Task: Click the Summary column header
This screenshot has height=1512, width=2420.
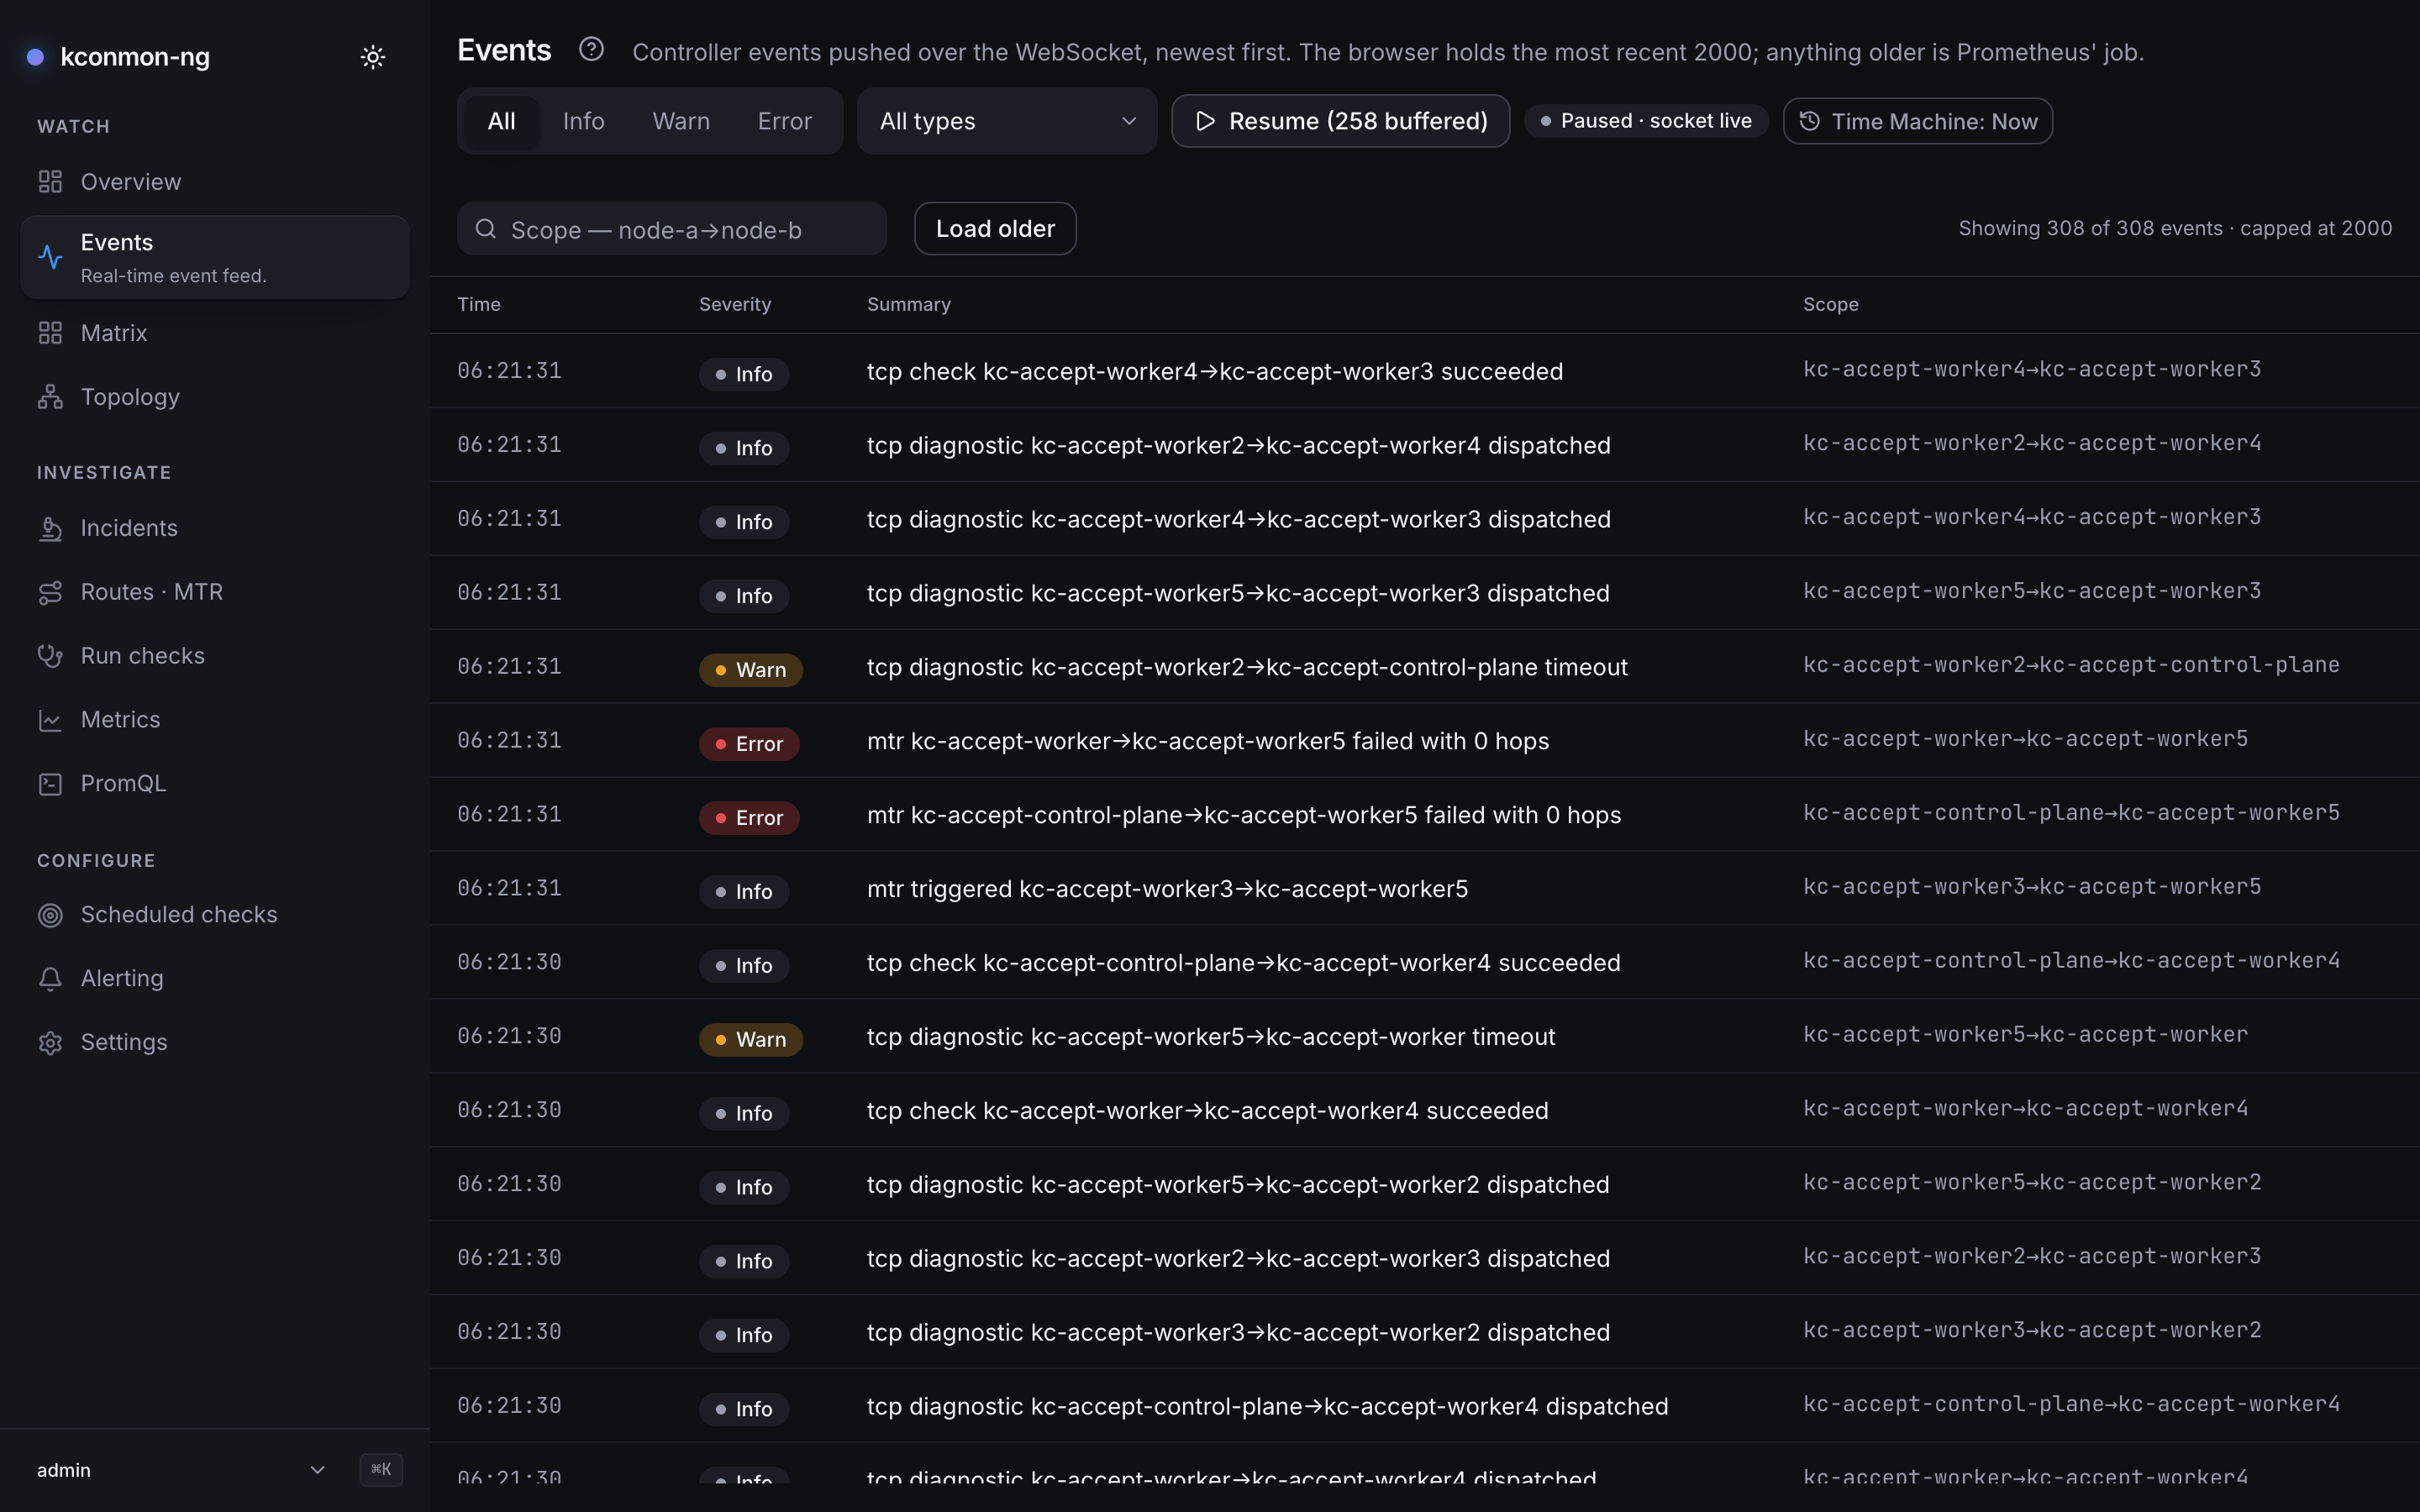Action: [908, 304]
